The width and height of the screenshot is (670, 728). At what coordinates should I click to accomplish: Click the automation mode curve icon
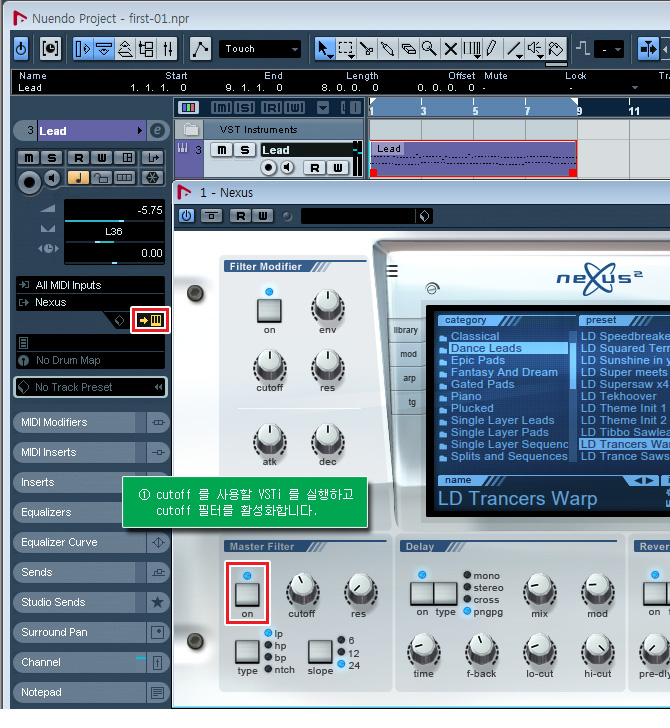(x=201, y=48)
